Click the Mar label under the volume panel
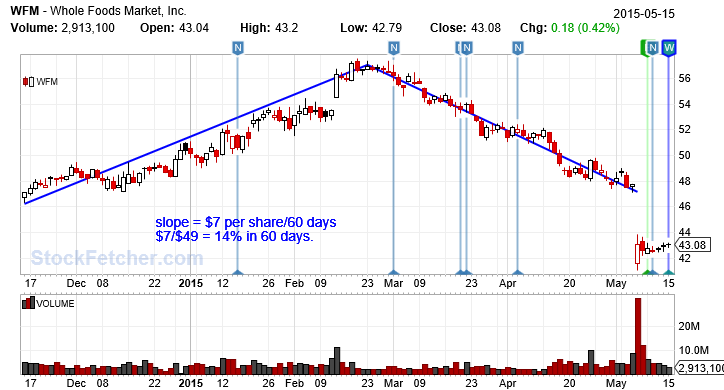 393,383
